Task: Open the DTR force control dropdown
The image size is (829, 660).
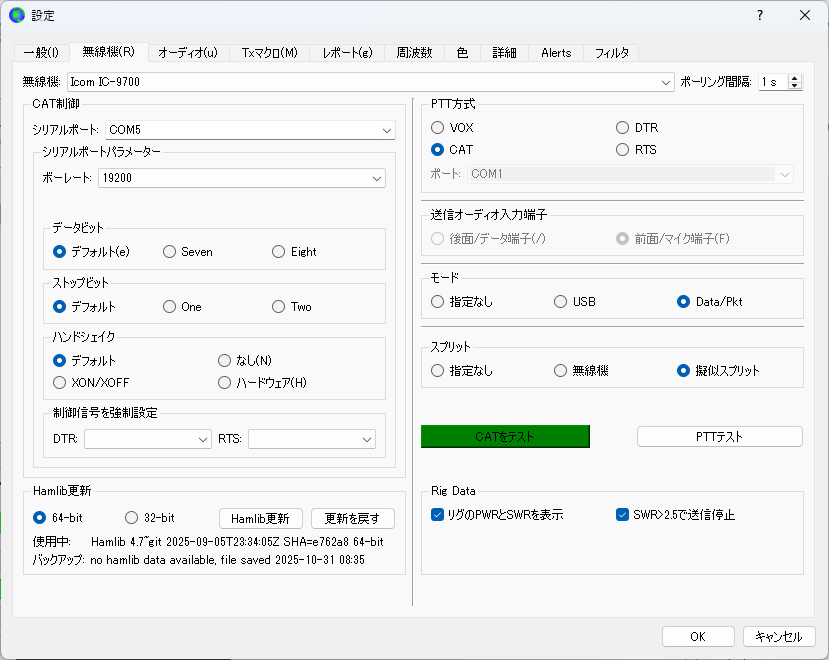Action: [x=148, y=439]
